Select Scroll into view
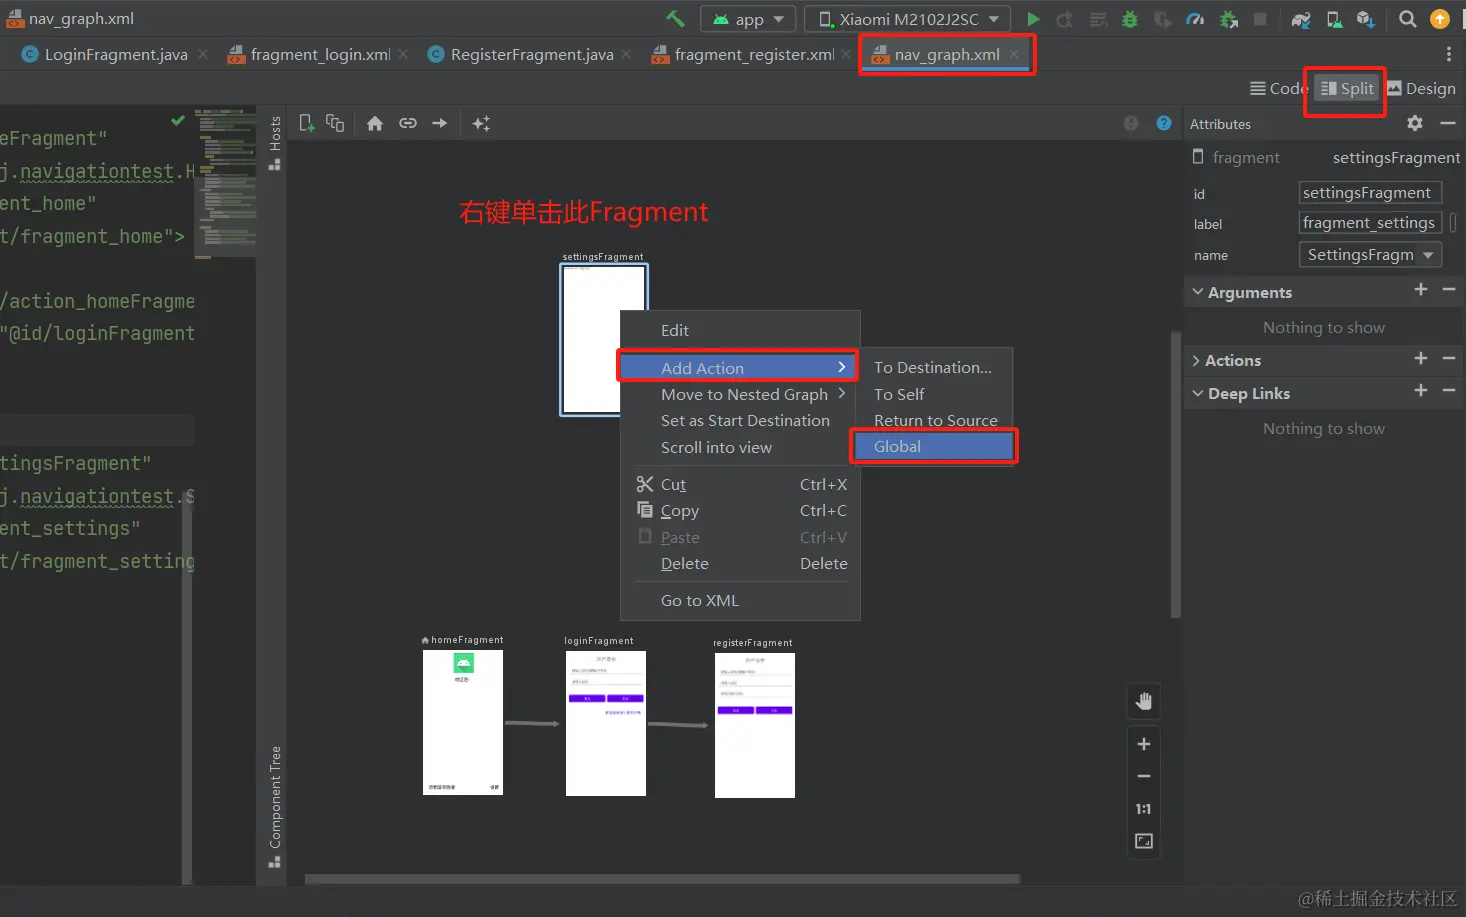The image size is (1466, 917). coord(740,447)
